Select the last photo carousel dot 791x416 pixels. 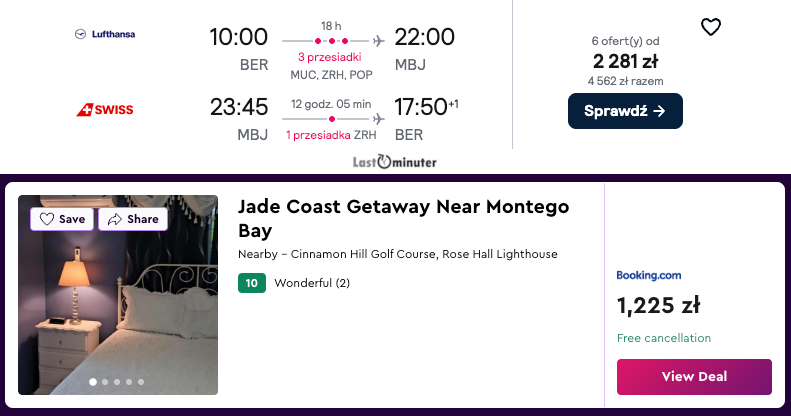(141, 382)
